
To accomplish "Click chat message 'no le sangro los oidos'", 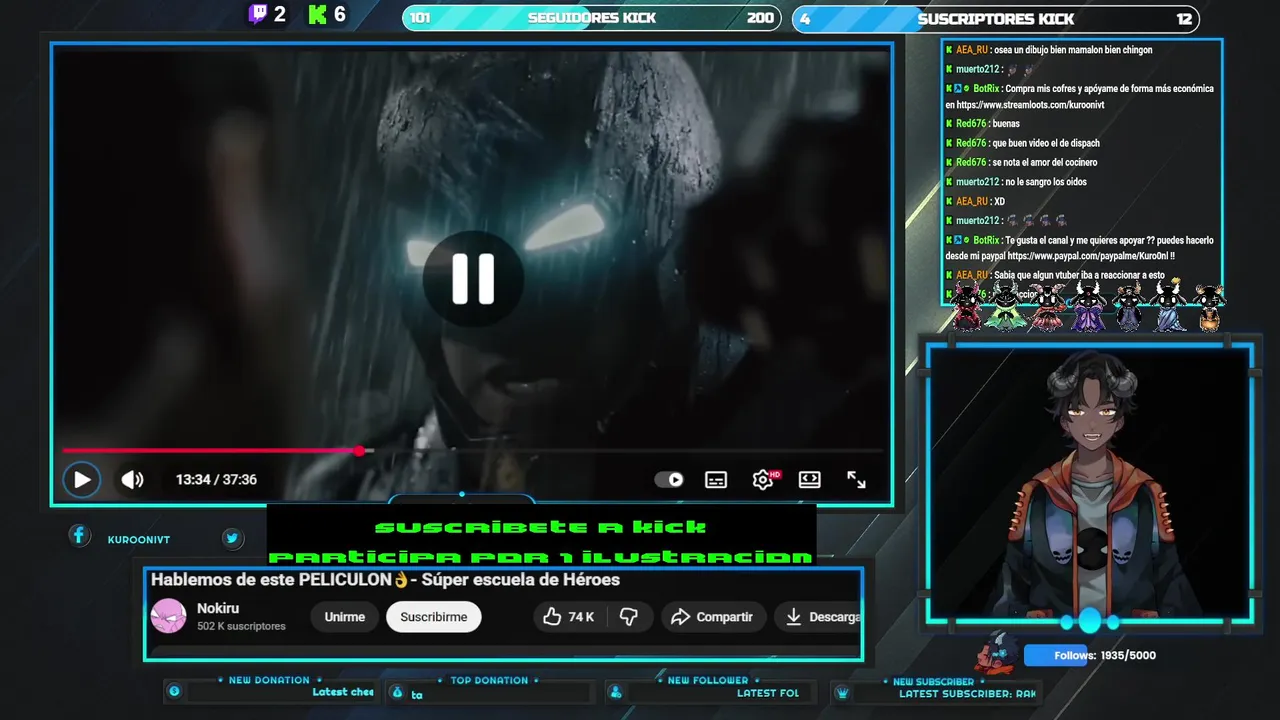I will click(1046, 182).
